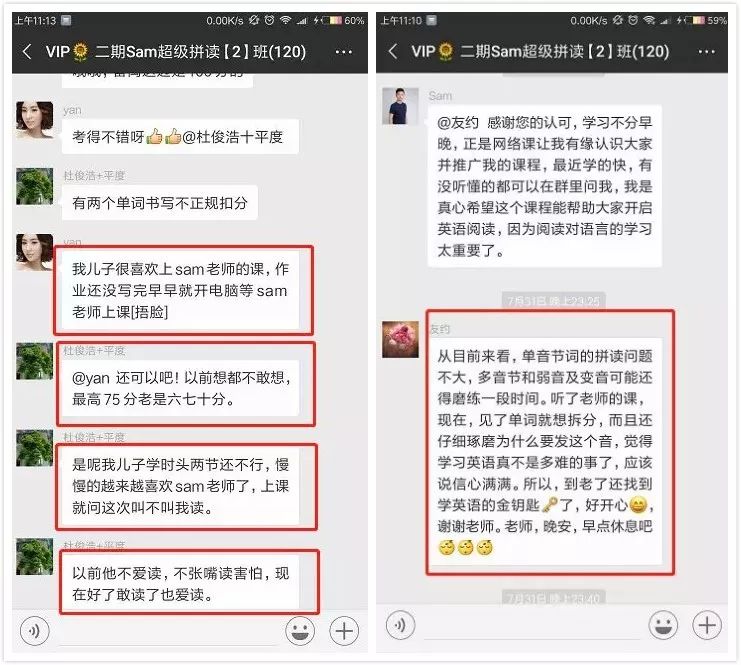This screenshot has height=665, width=741.
Task: Tap 友约's flower avatar
Action: (400, 339)
